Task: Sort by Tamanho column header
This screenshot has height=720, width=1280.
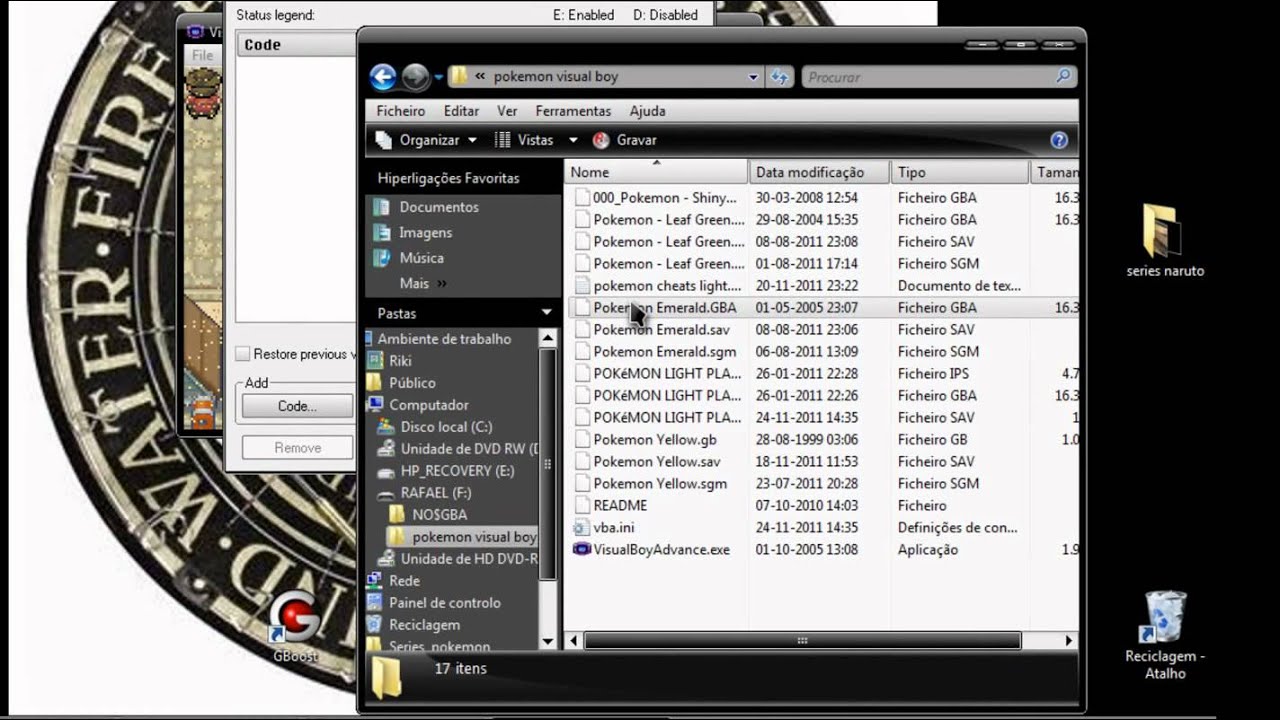Action: [1055, 172]
